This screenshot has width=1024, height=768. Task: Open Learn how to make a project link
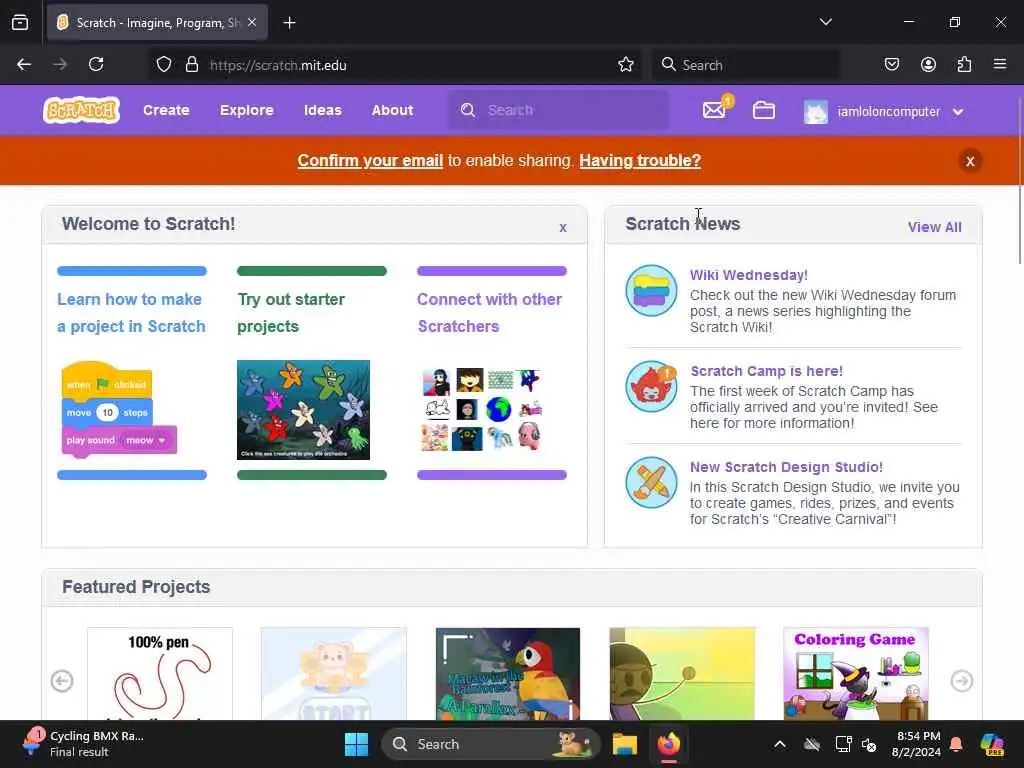pos(131,312)
